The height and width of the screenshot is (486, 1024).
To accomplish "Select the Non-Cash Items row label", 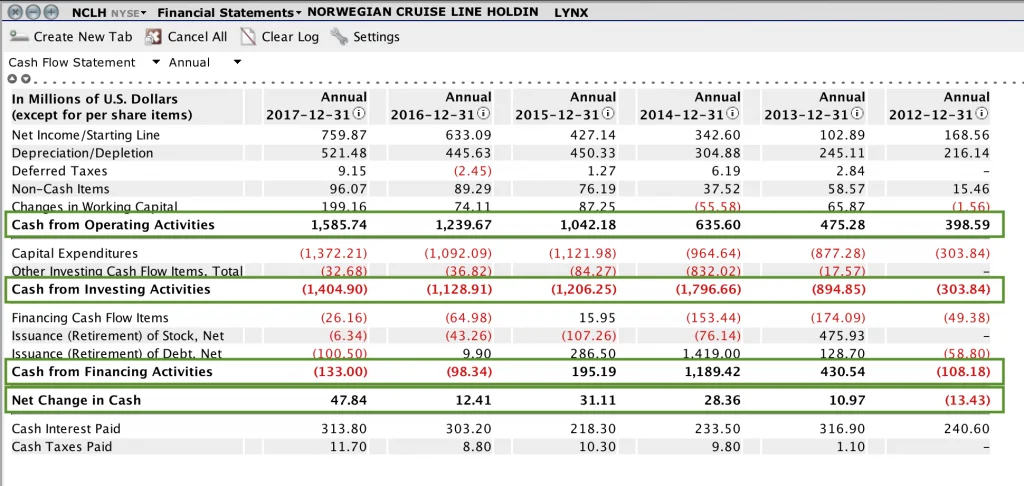I will (61, 189).
